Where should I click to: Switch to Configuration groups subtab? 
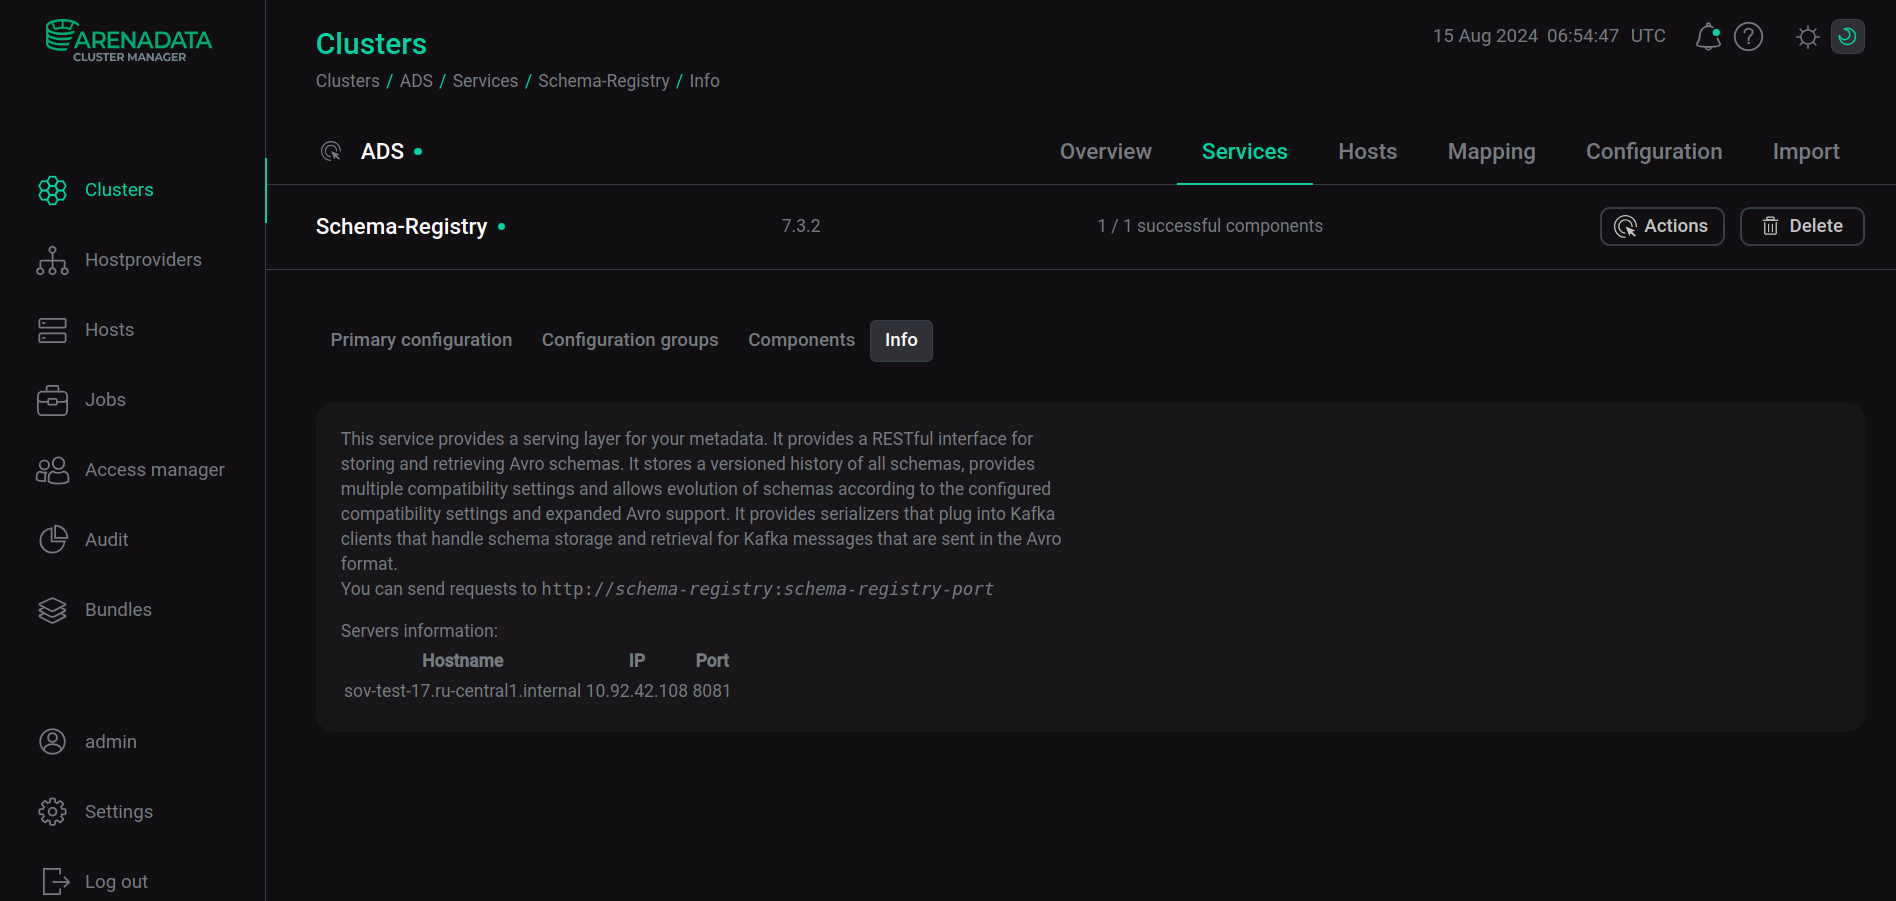click(630, 340)
